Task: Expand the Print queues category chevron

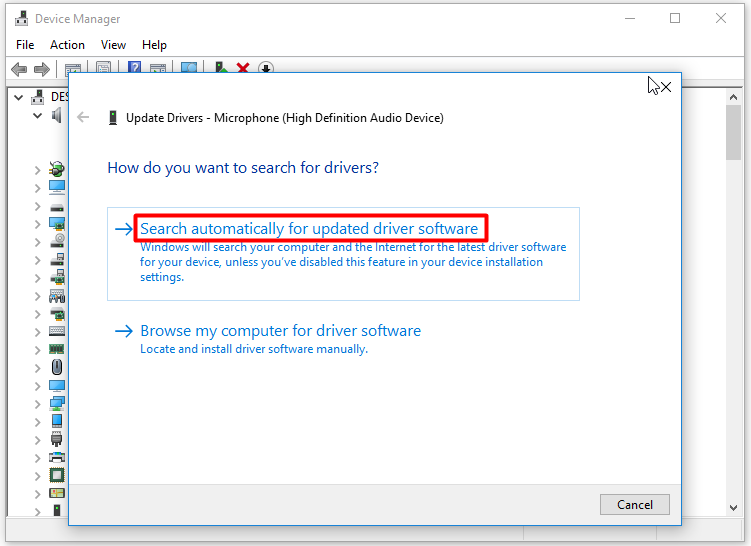Action: (x=37, y=458)
